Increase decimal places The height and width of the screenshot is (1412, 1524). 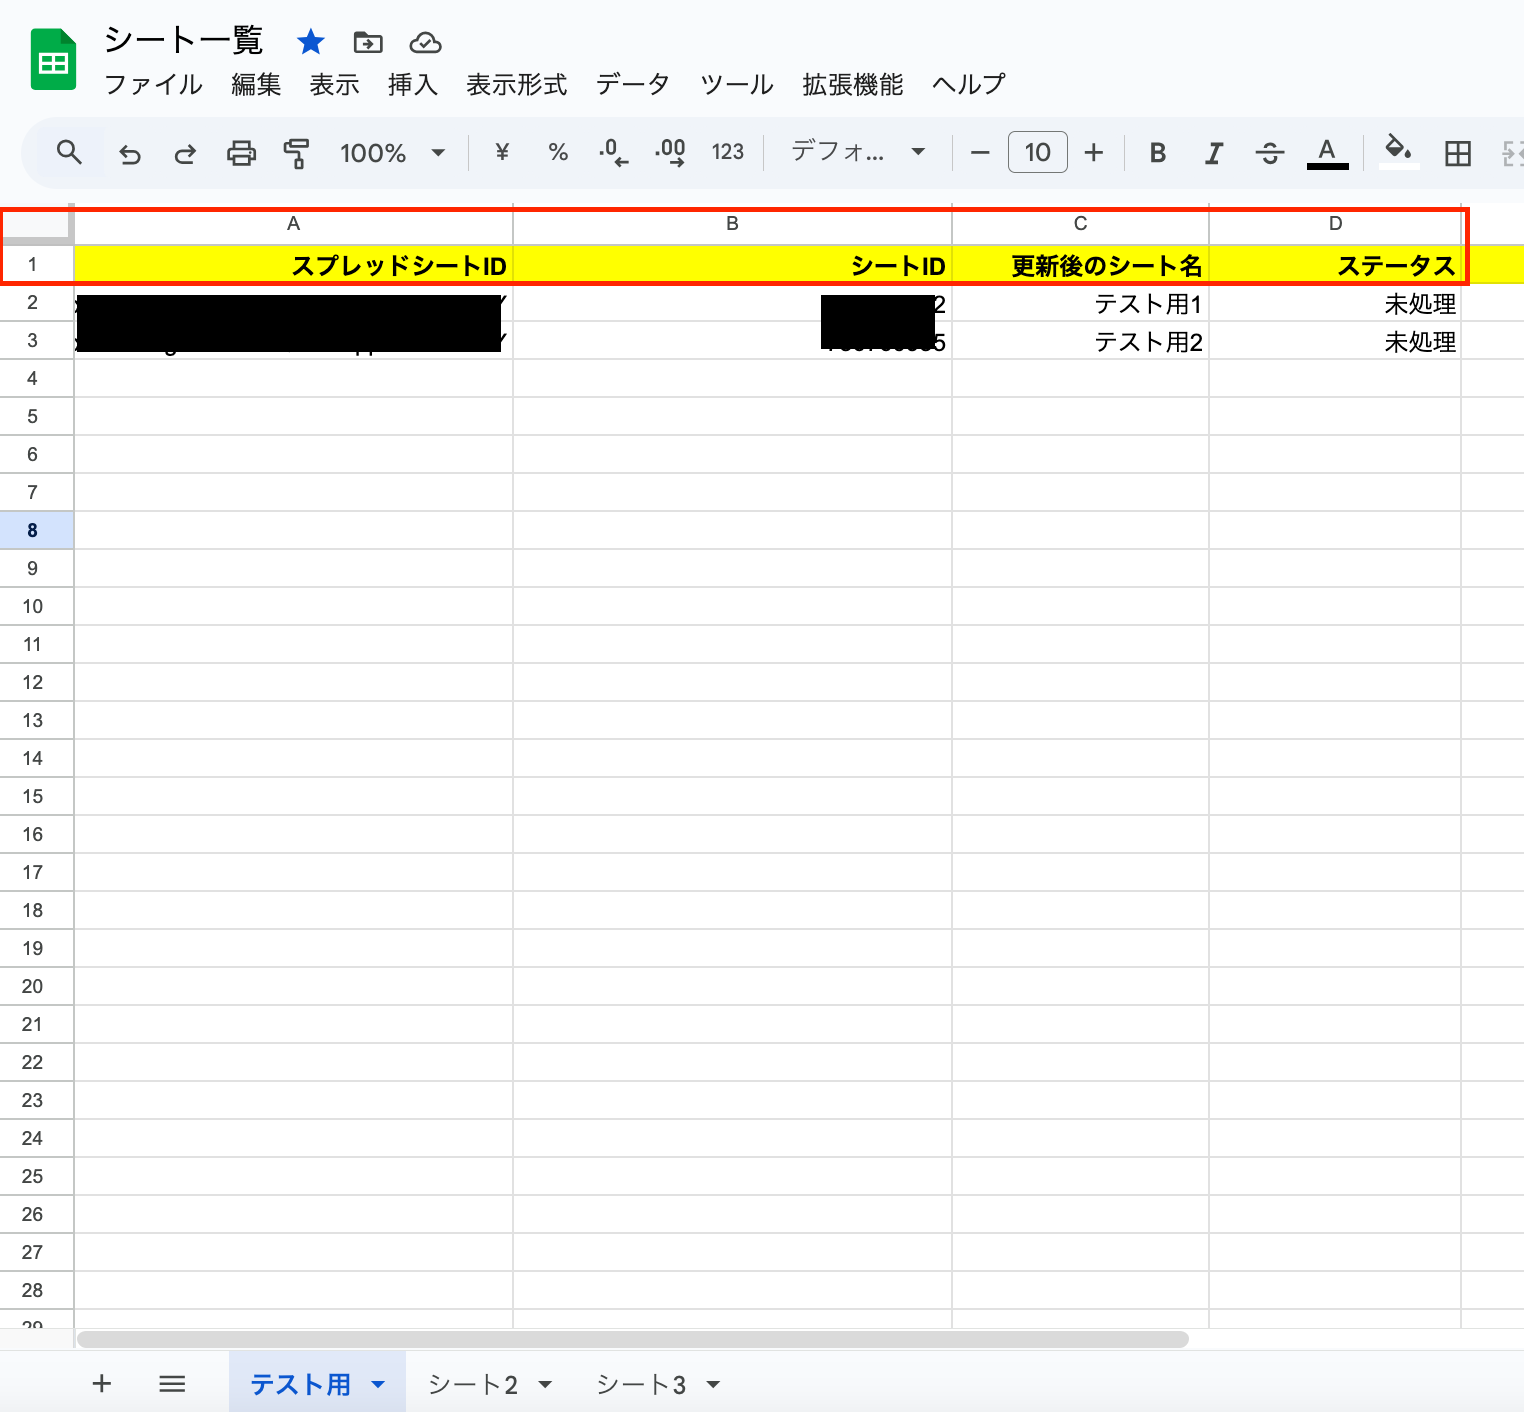click(x=670, y=152)
